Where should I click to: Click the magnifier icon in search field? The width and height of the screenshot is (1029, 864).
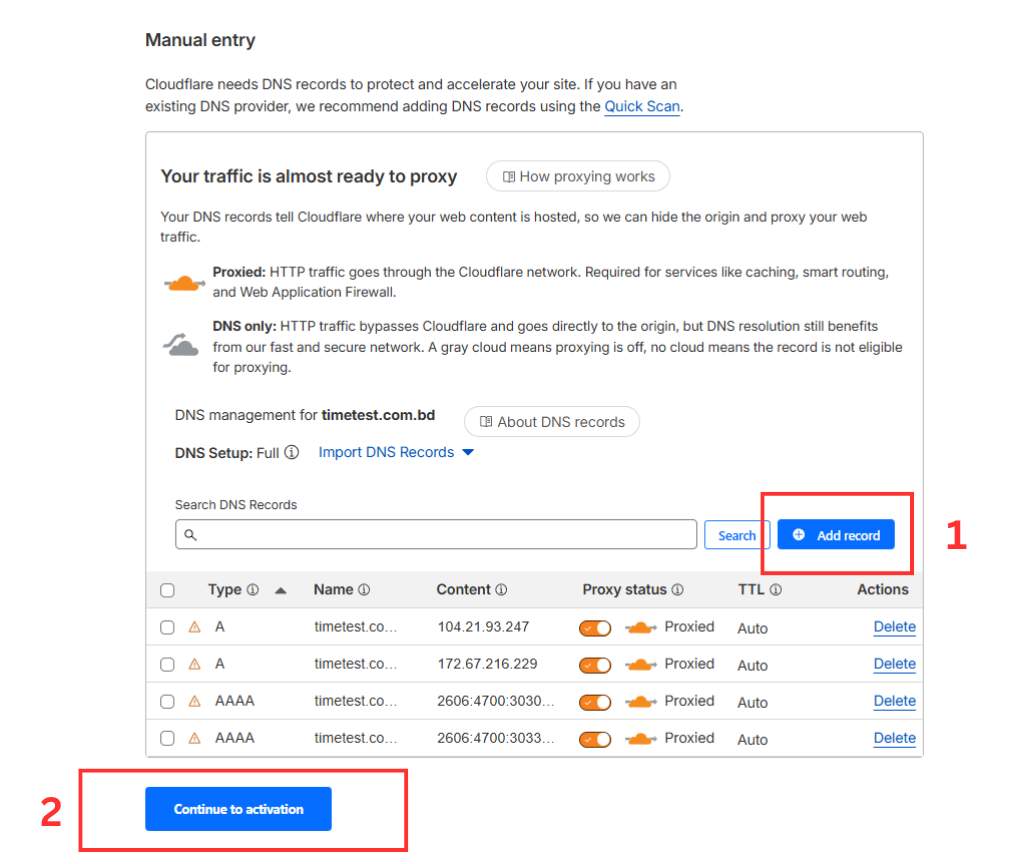point(190,535)
